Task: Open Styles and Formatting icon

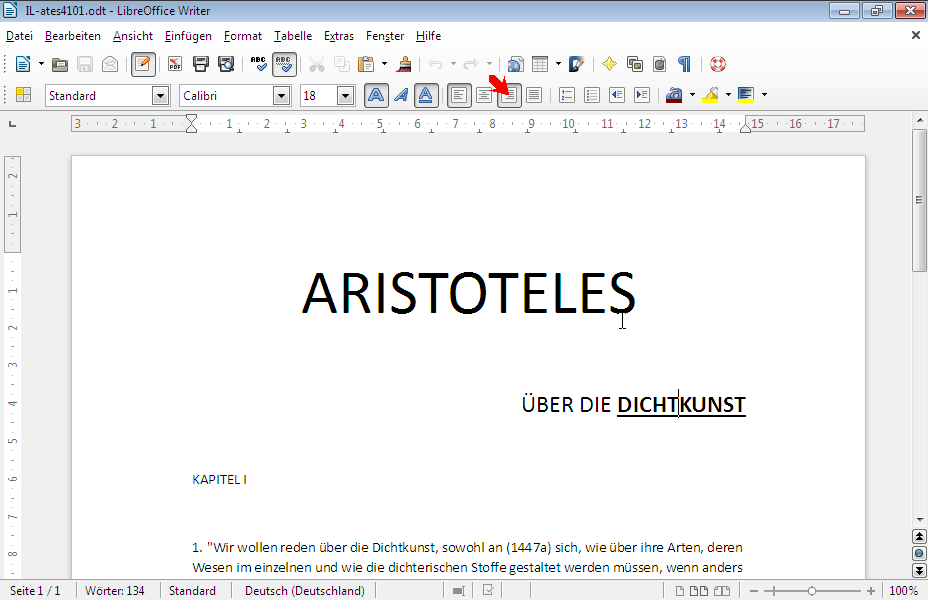Action: pos(23,95)
